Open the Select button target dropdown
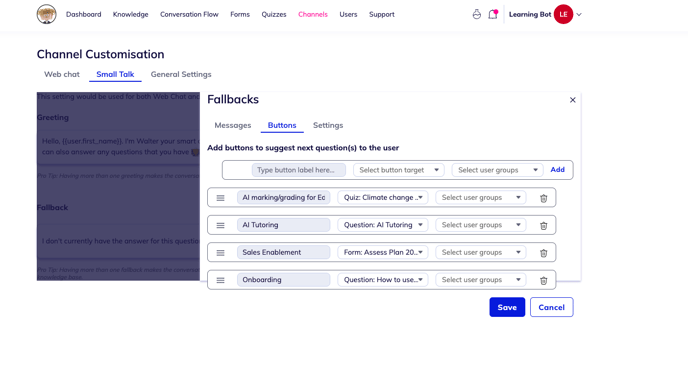 click(x=398, y=170)
